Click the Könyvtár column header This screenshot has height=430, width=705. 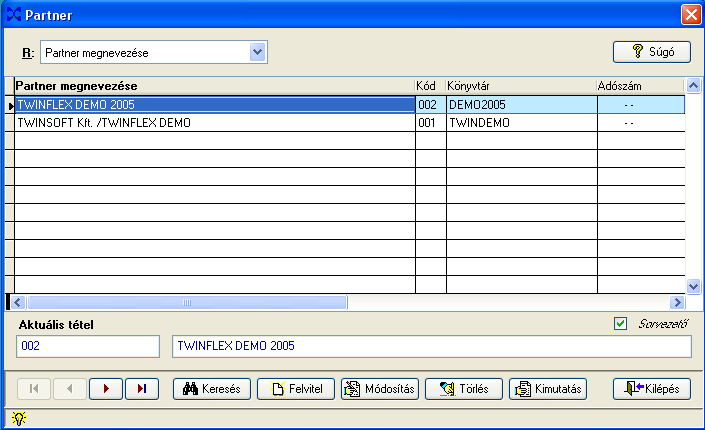[521, 86]
